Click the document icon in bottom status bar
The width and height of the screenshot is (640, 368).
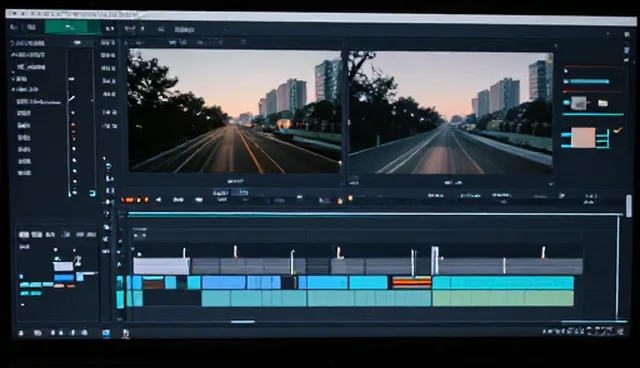pos(126,334)
